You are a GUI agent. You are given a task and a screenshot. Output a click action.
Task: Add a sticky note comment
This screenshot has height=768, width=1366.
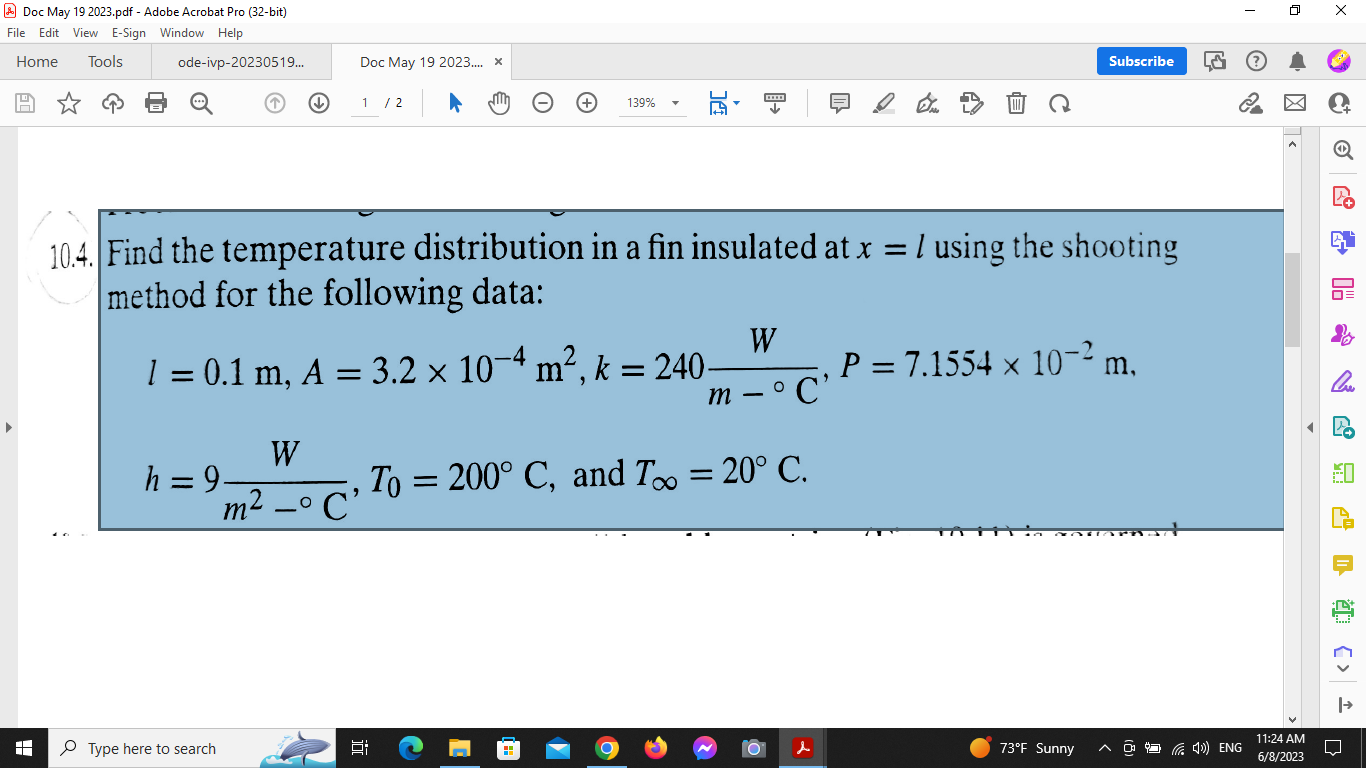click(x=839, y=102)
